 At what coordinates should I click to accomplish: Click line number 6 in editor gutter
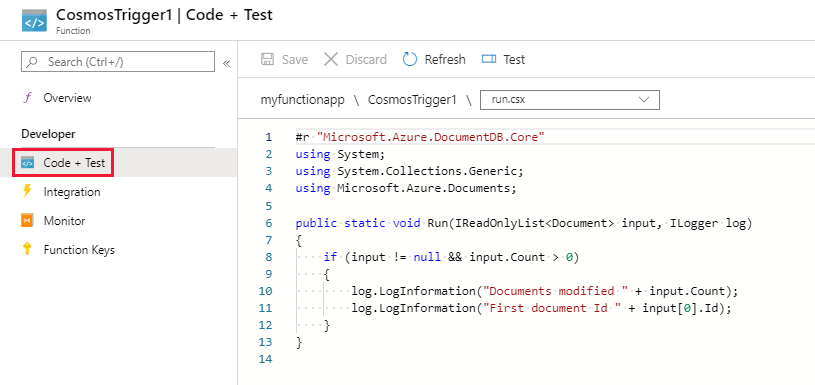269,223
